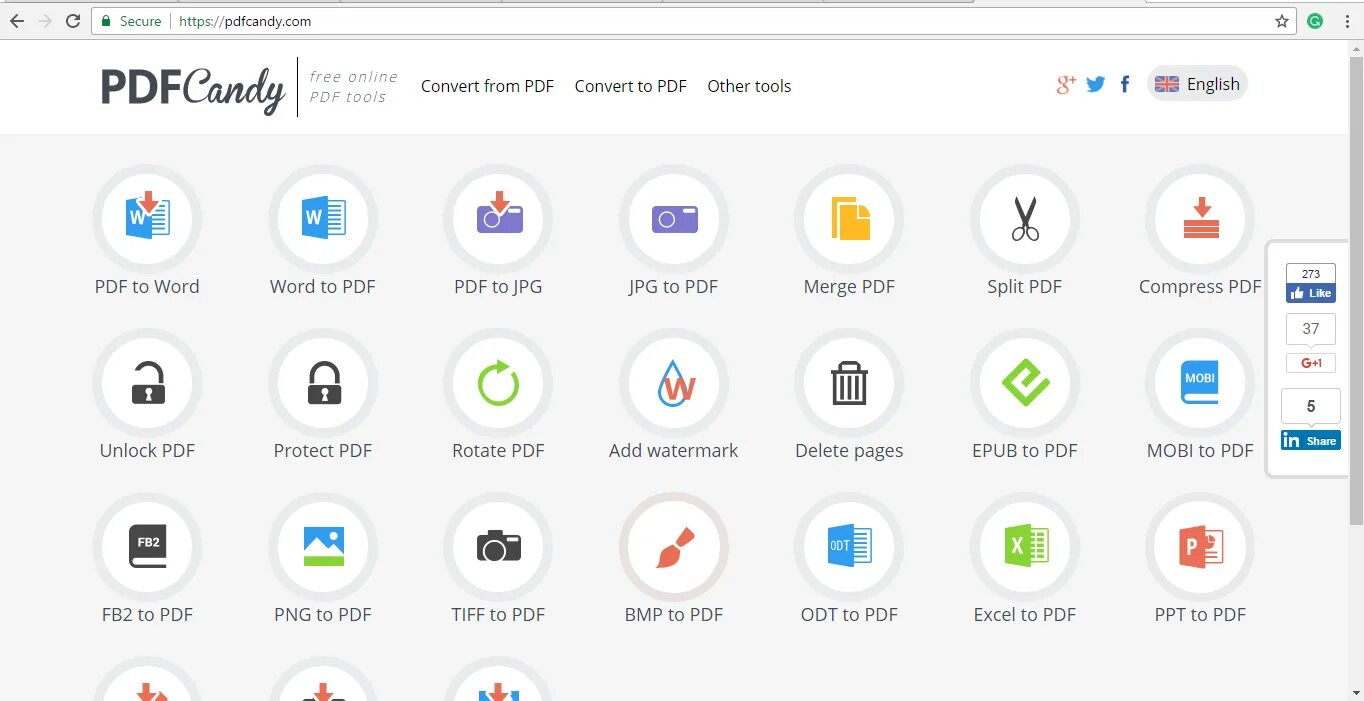Click the Google Plus icon in header

pyautogui.click(x=1066, y=85)
